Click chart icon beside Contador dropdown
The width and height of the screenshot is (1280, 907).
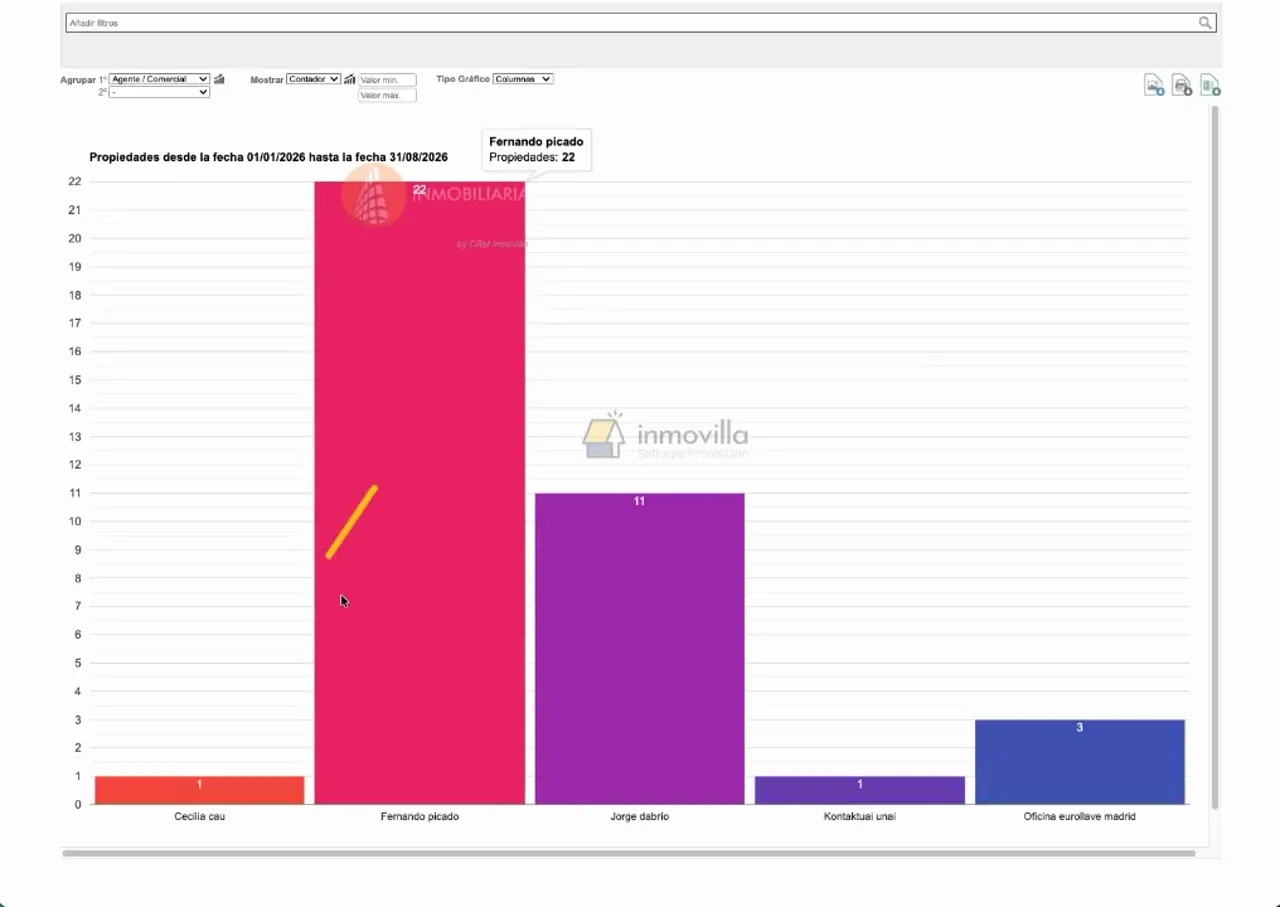pos(350,79)
